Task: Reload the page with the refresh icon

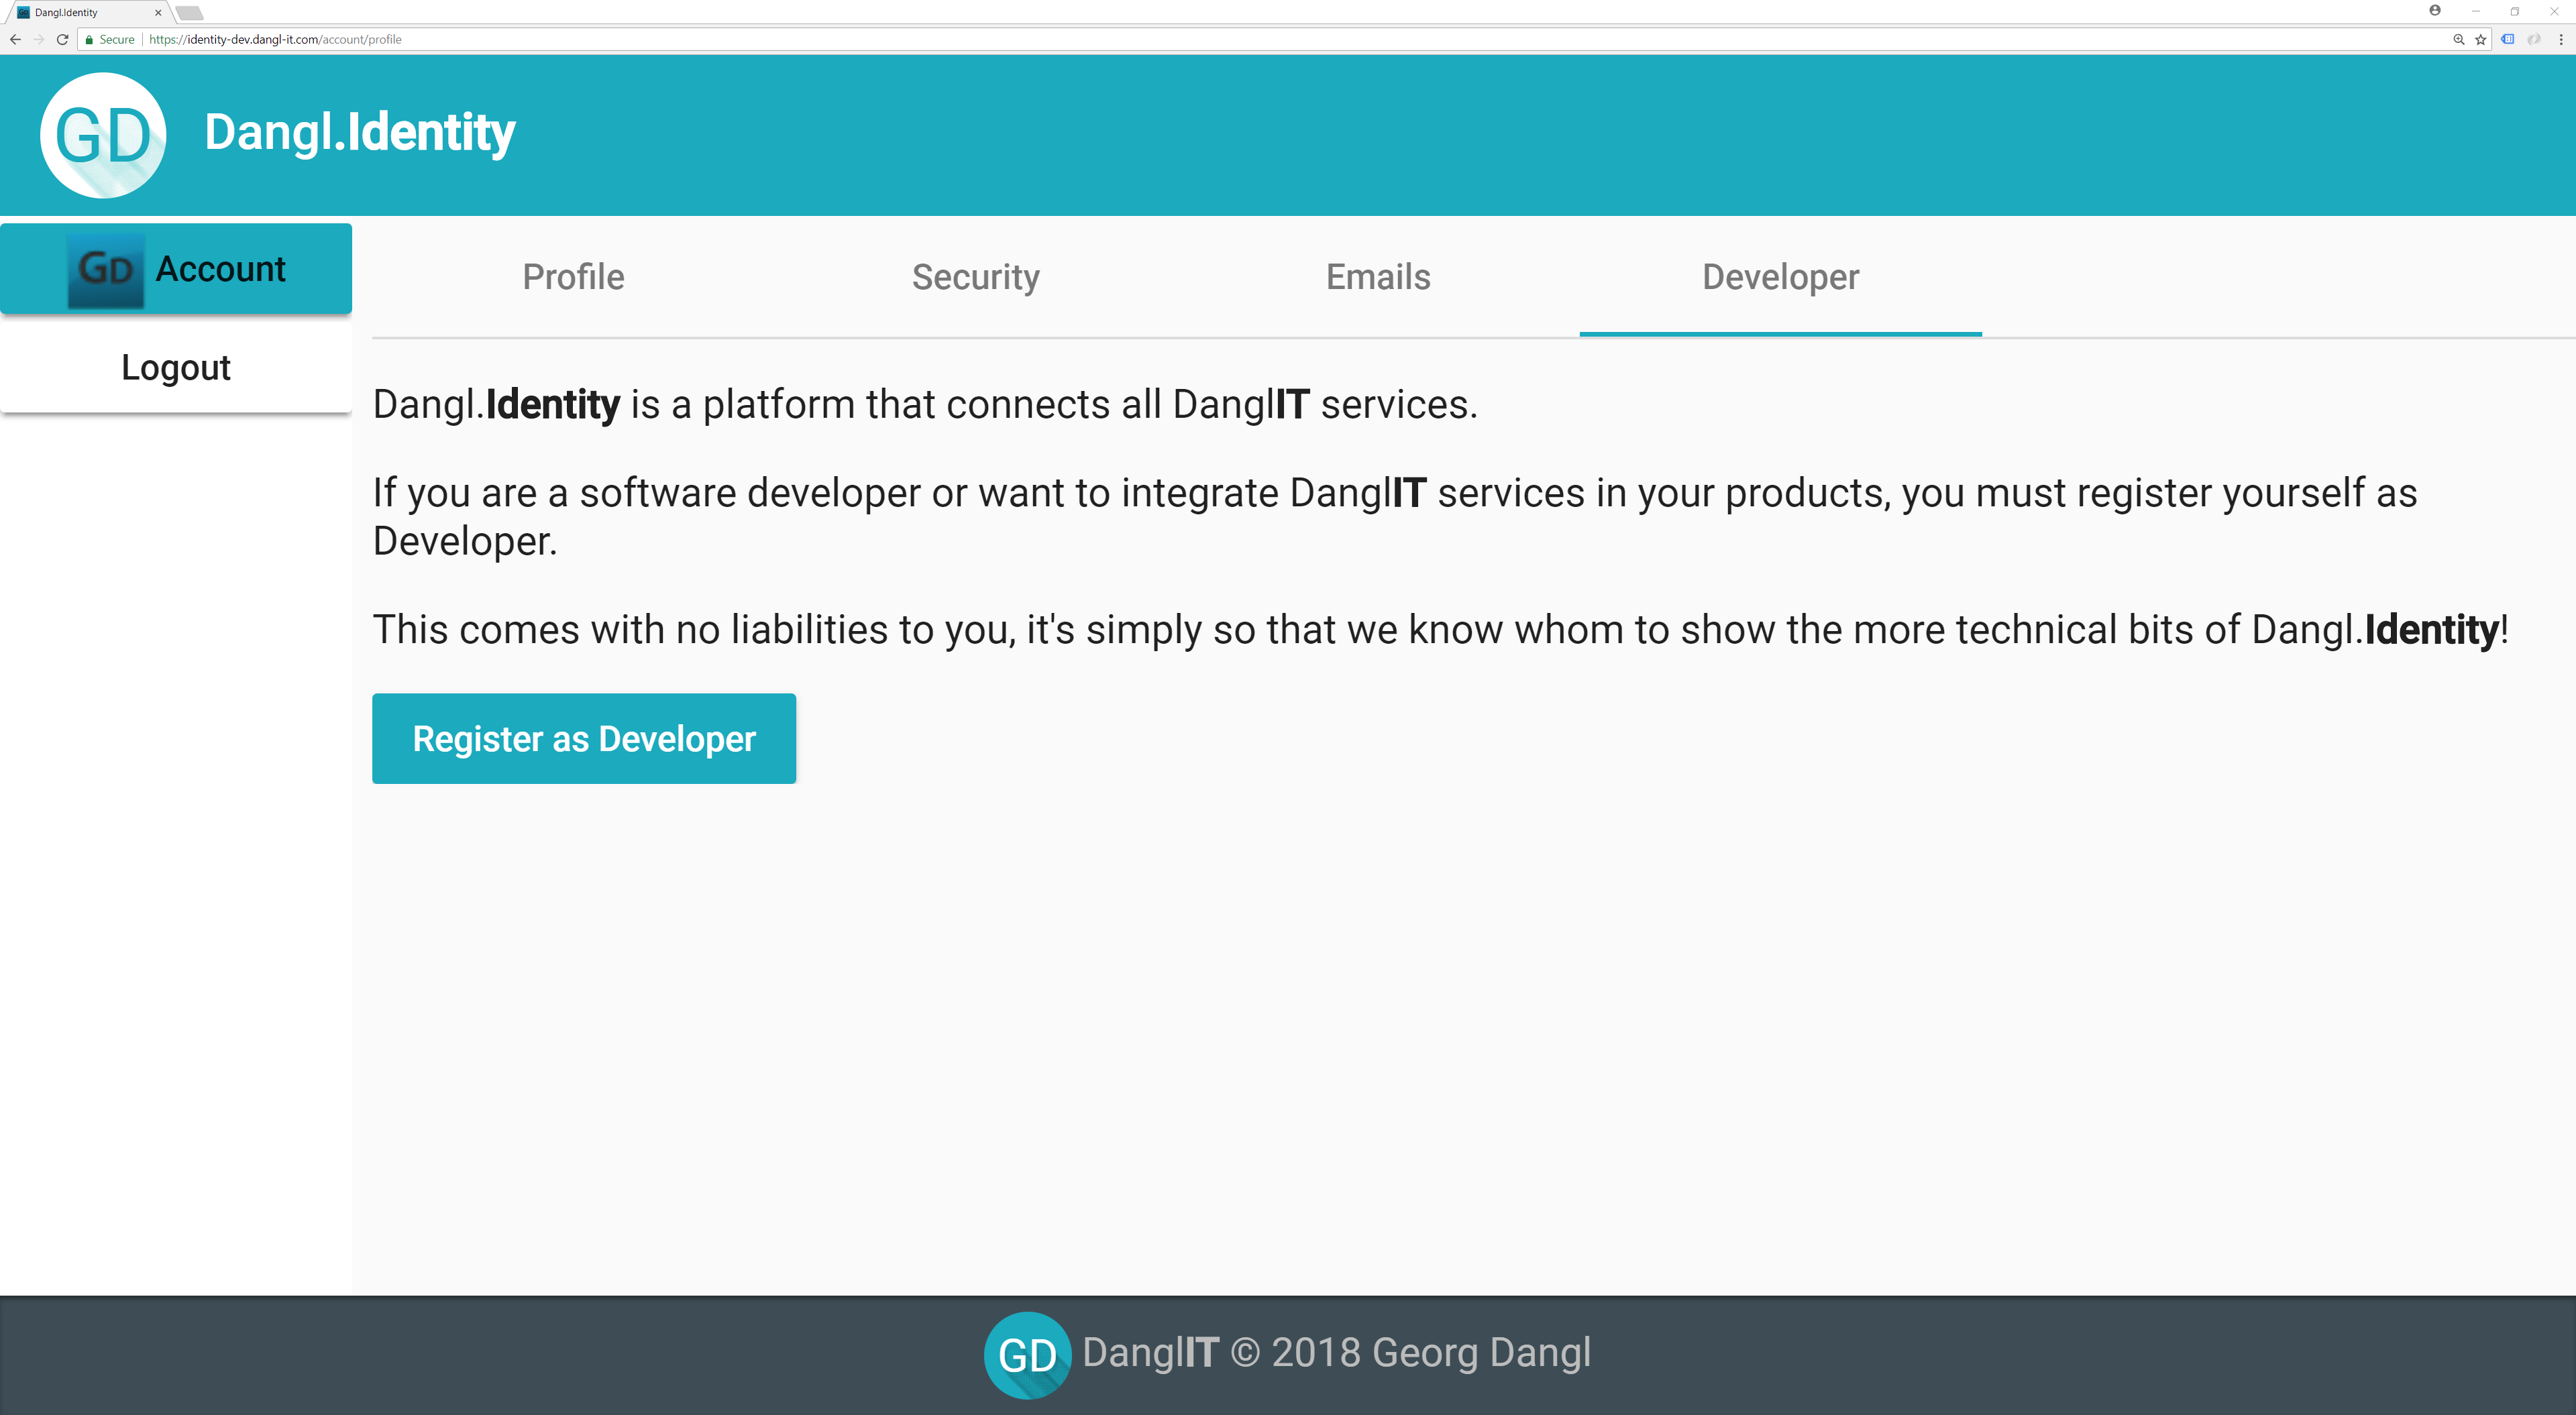Action: [62, 39]
